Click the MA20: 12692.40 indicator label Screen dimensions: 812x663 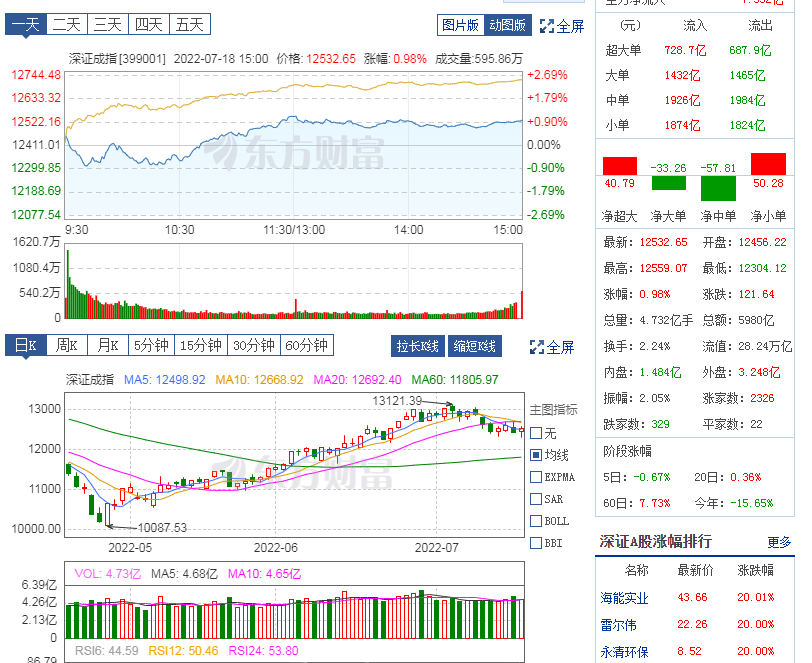pos(357,380)
